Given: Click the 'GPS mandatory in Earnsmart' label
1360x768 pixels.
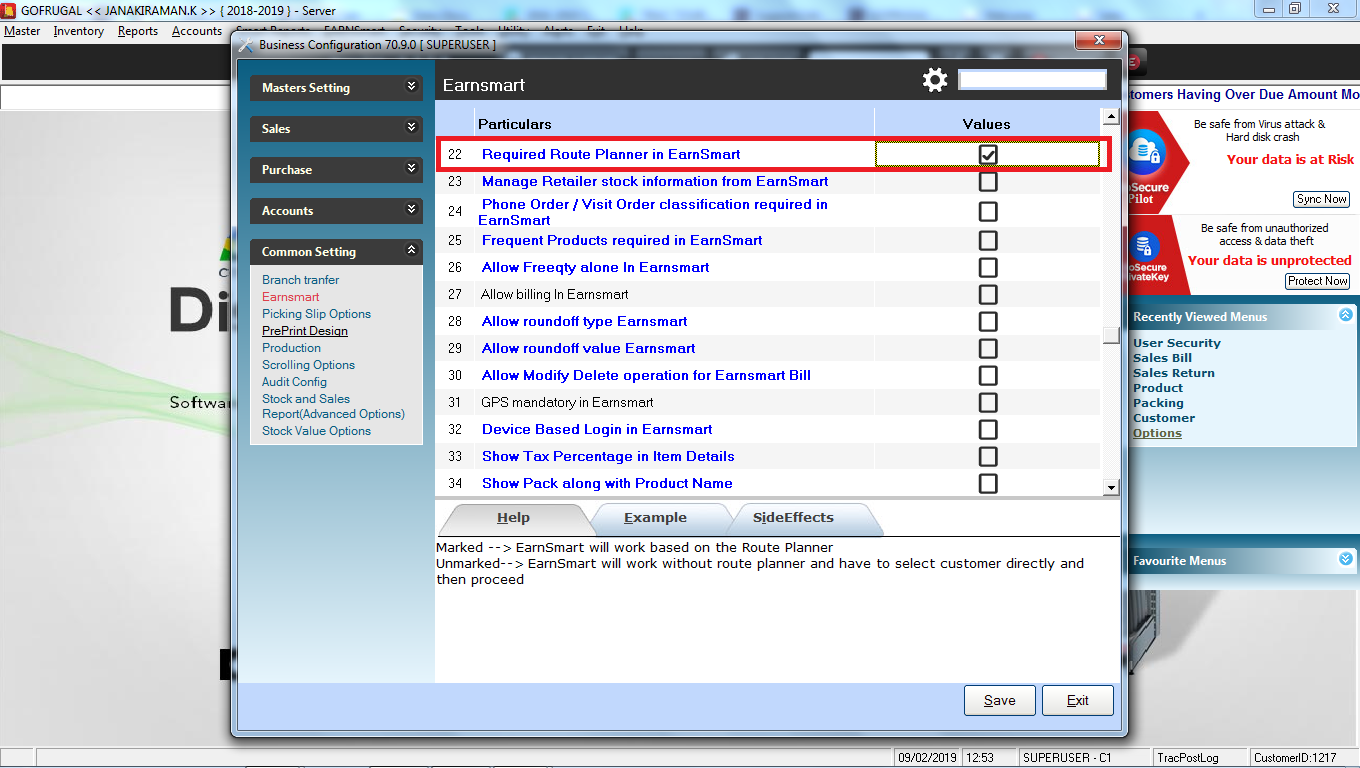Looking at the screenshot, I should [567, 402].
